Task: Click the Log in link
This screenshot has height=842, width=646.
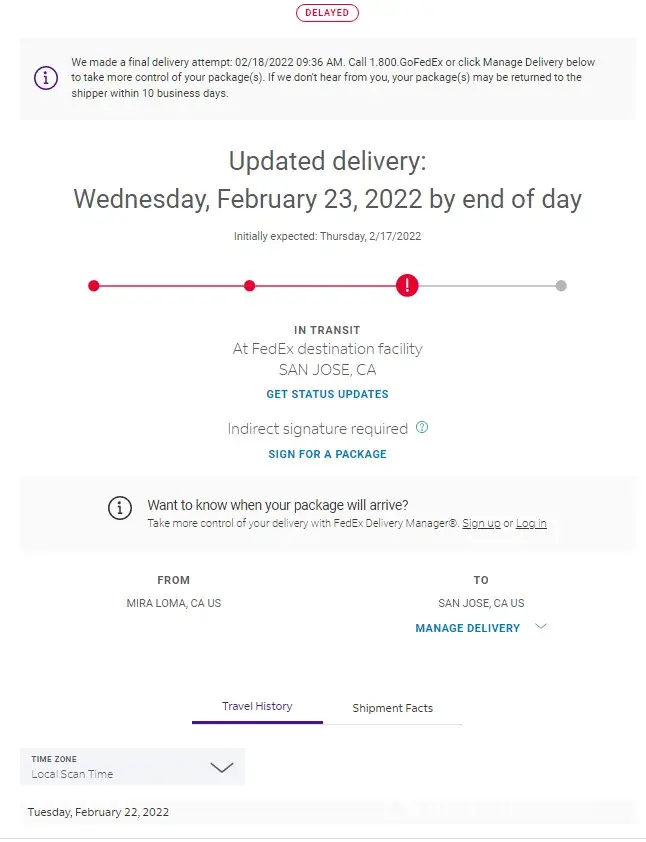Action: (x=531, y=523)
